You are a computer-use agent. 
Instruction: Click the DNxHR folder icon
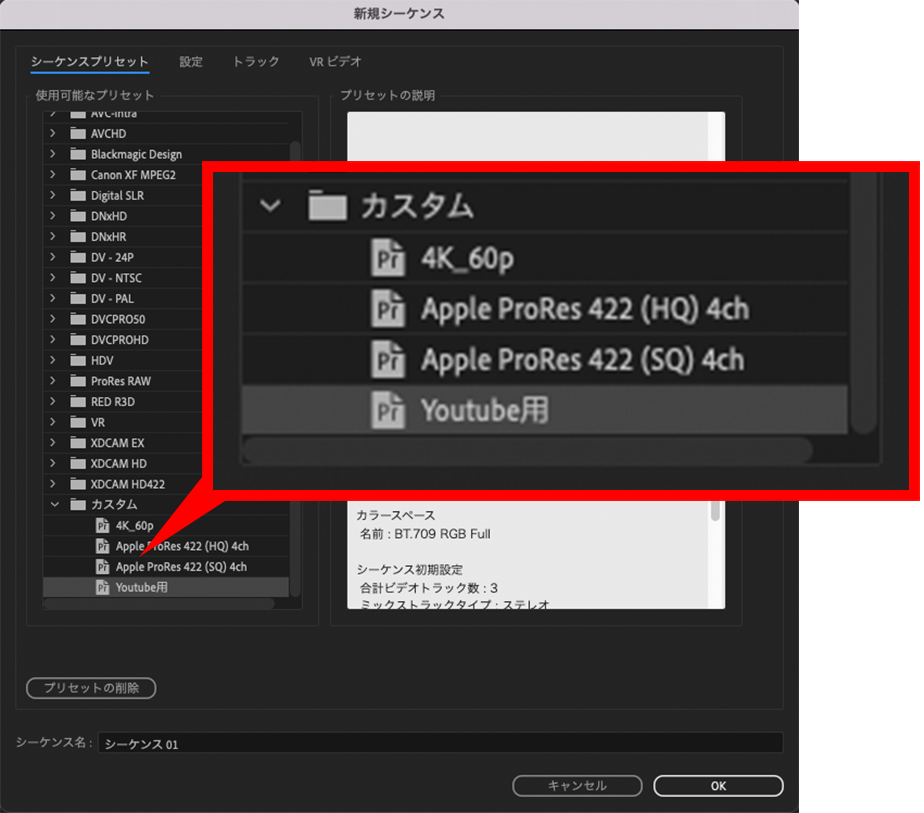click(x=78, y=237)
